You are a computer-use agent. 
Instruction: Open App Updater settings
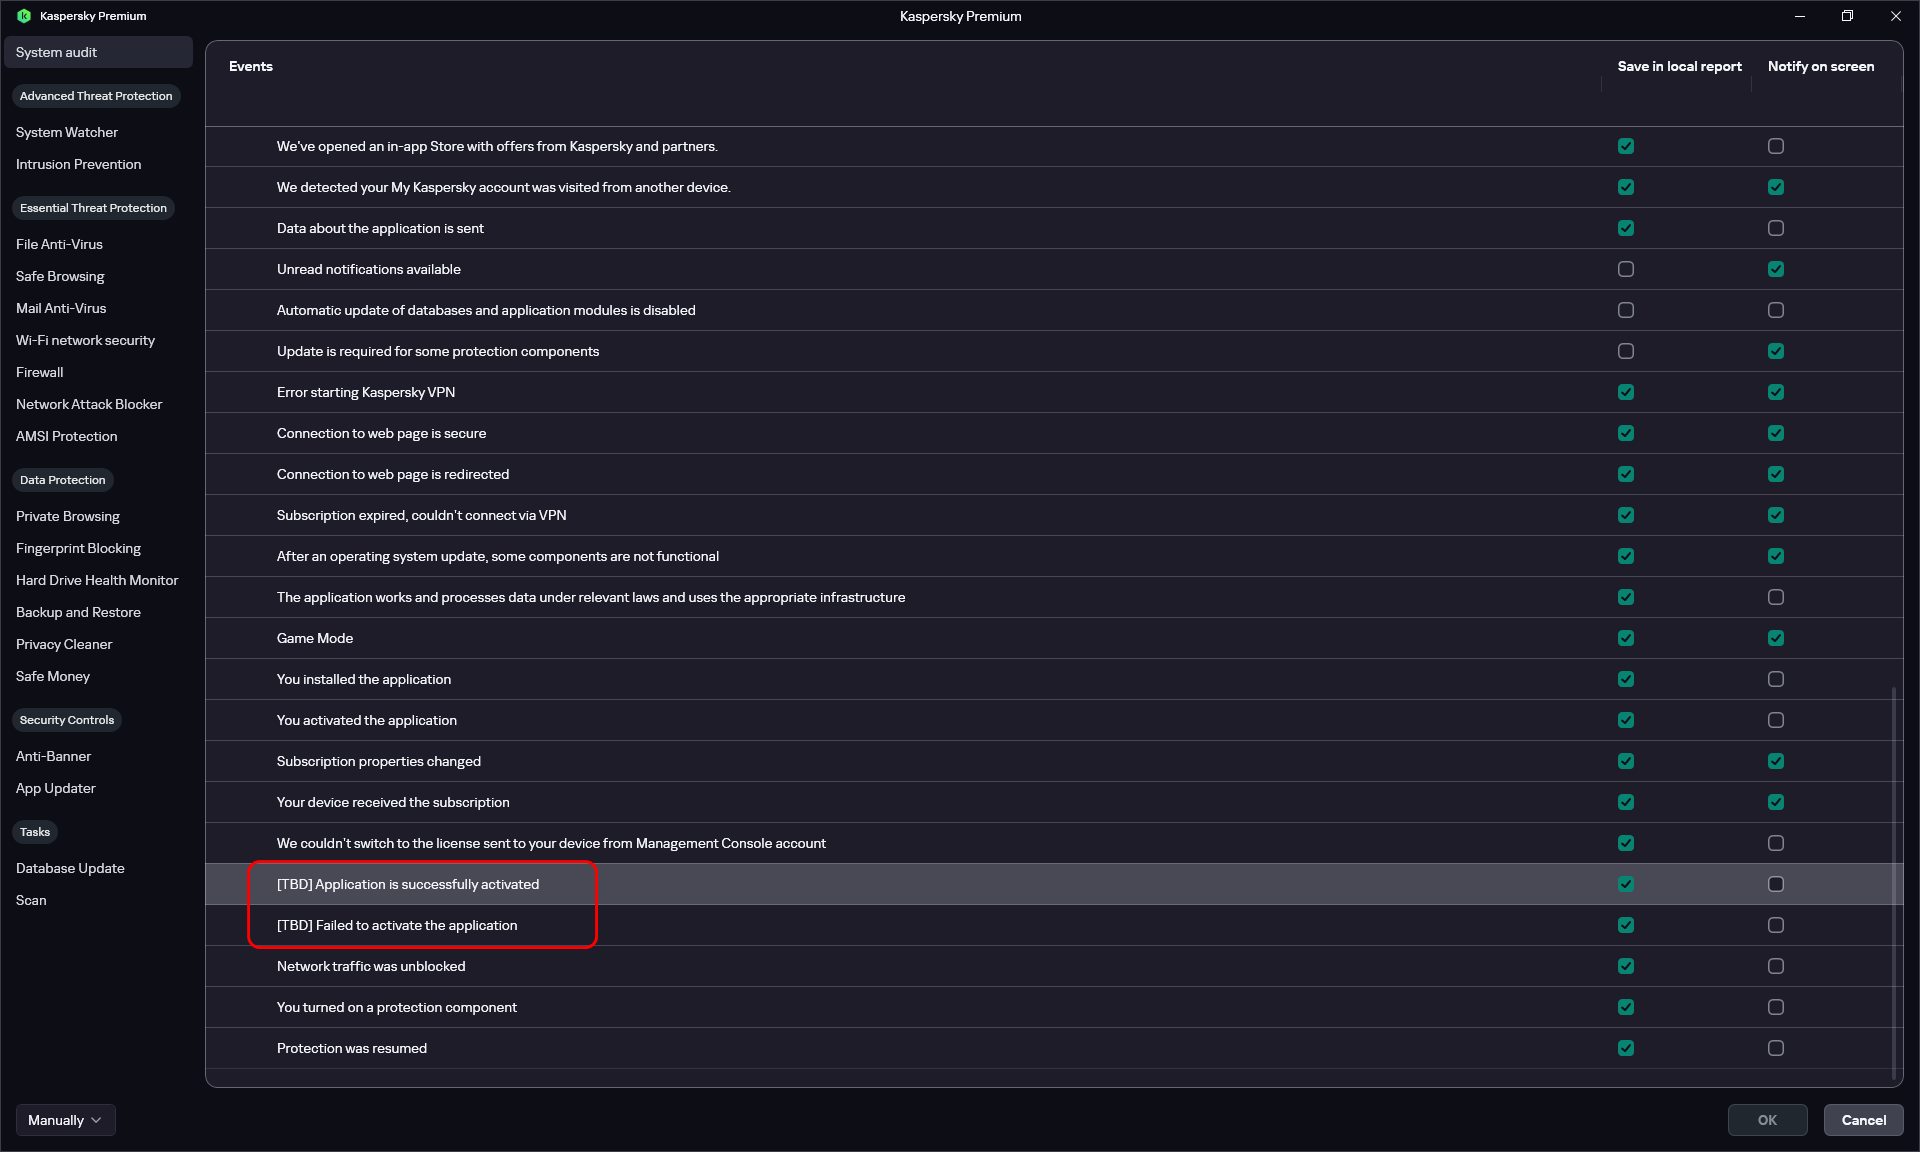[56, 788]
